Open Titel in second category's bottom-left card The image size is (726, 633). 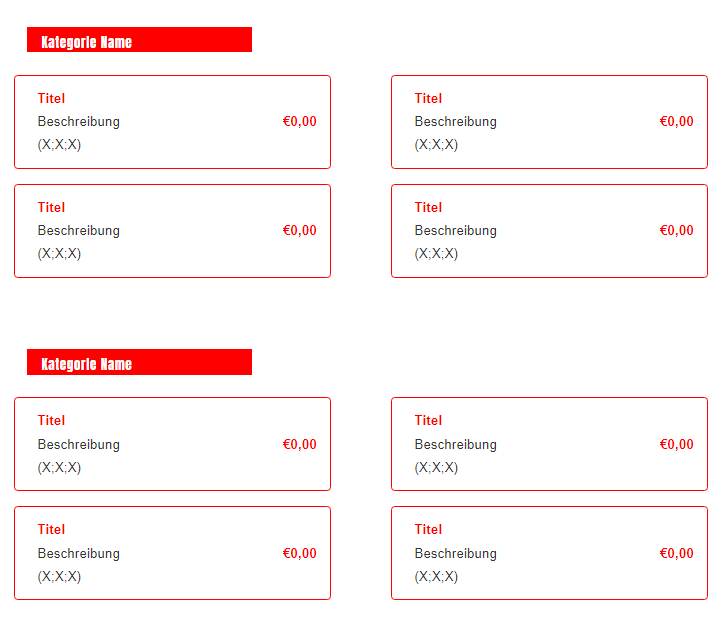[51, 529]
